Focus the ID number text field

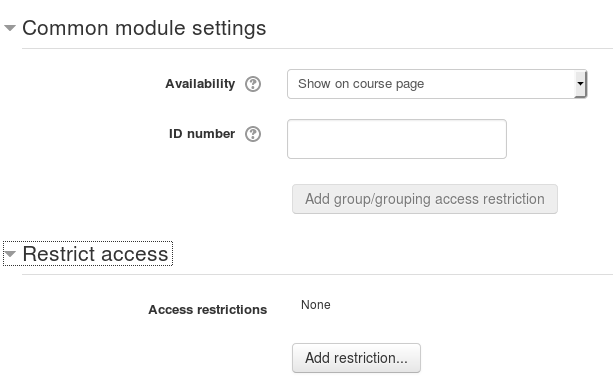click(397, 139)
